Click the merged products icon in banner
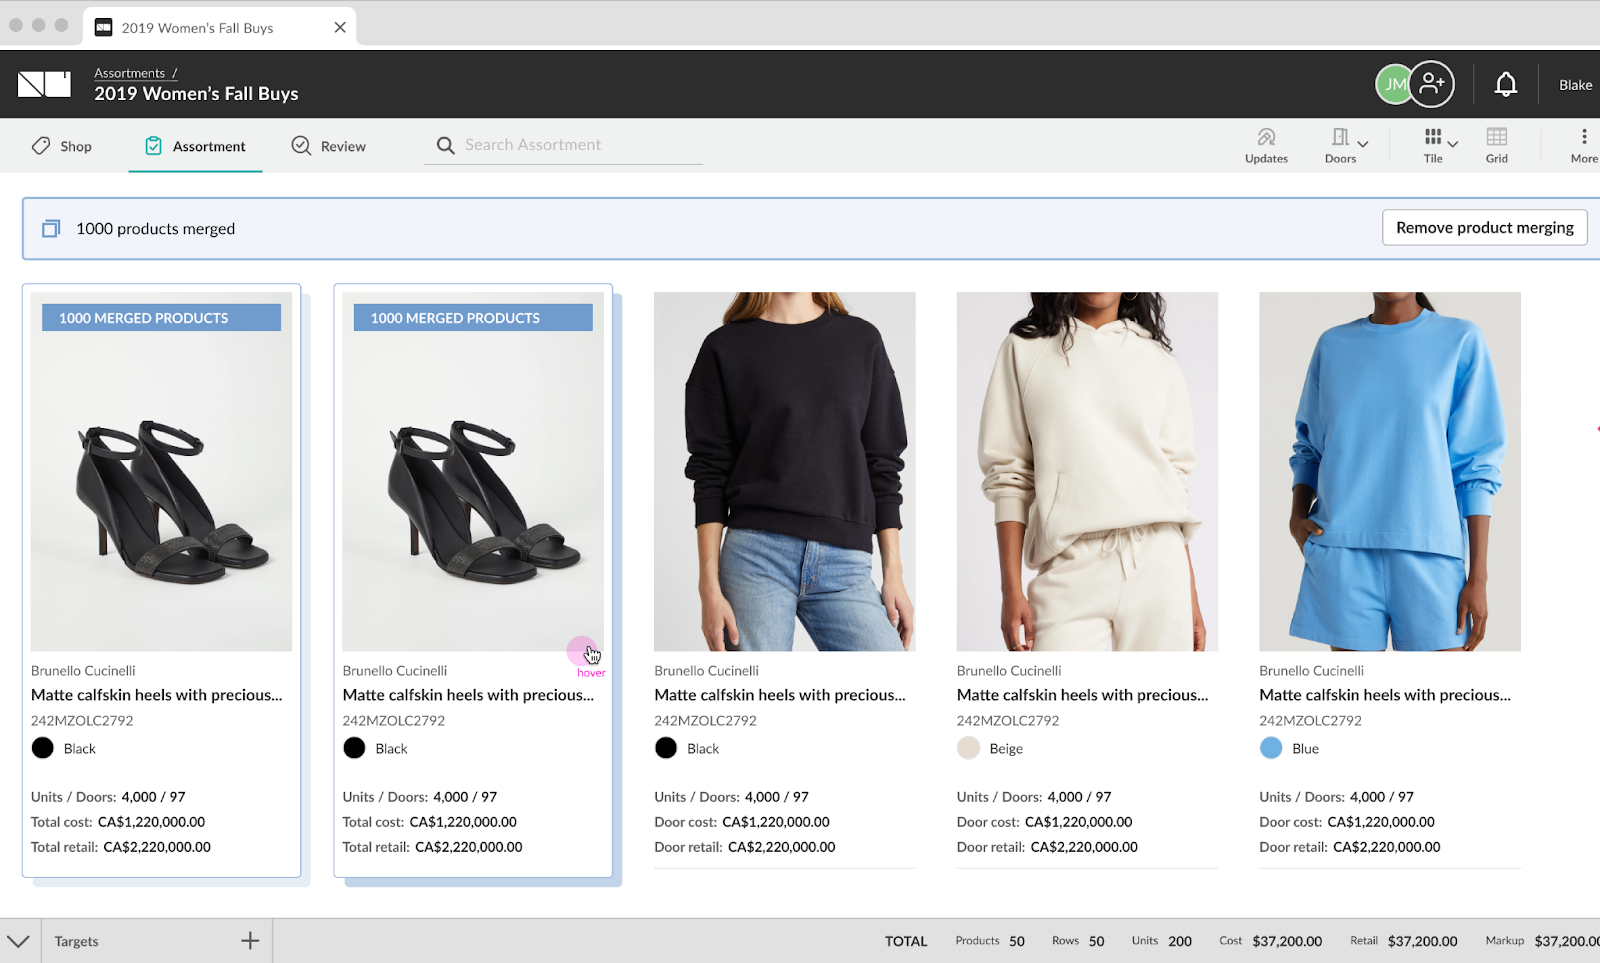This screenshot has height=963, width=1600. tap(51, 229)
